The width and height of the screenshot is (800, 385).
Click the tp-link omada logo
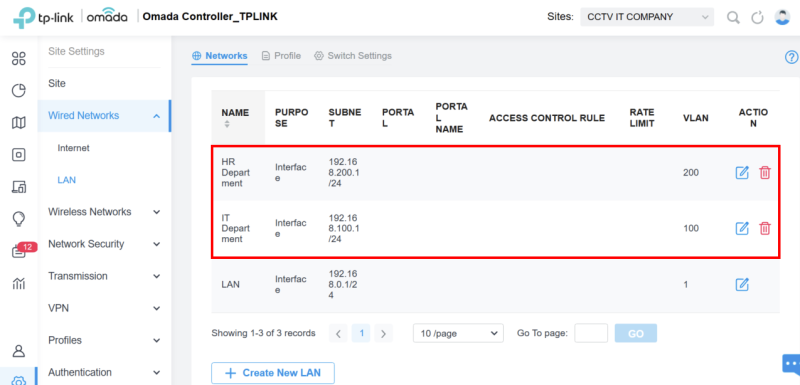click(70, 17)
